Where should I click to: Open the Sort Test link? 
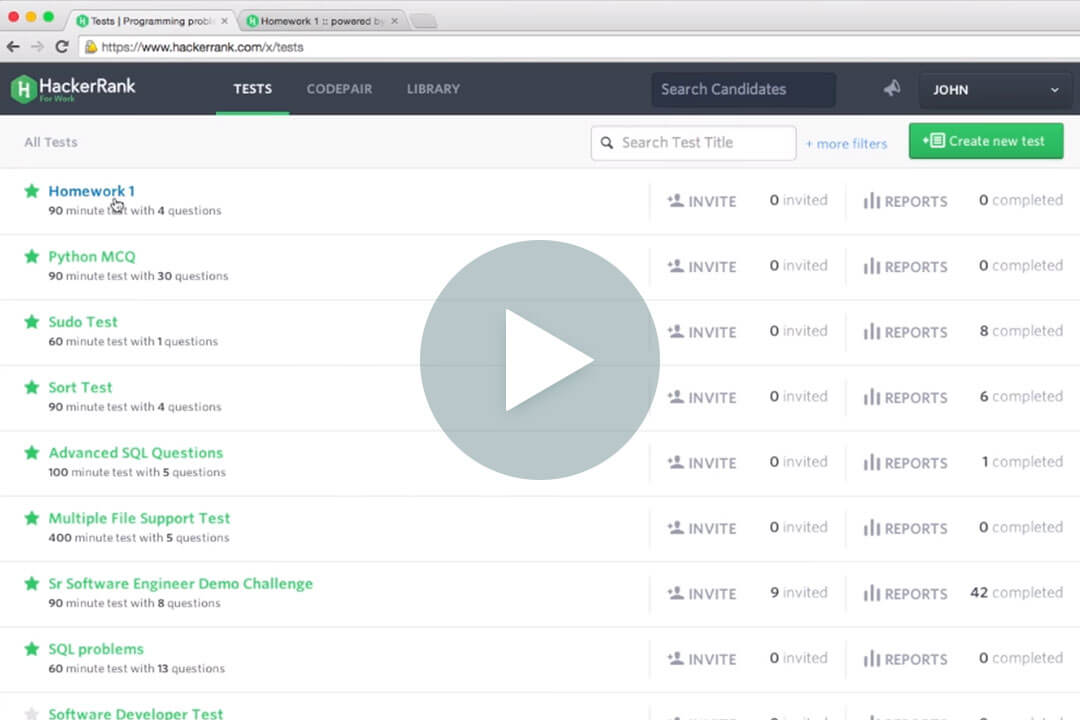point(80,387)
